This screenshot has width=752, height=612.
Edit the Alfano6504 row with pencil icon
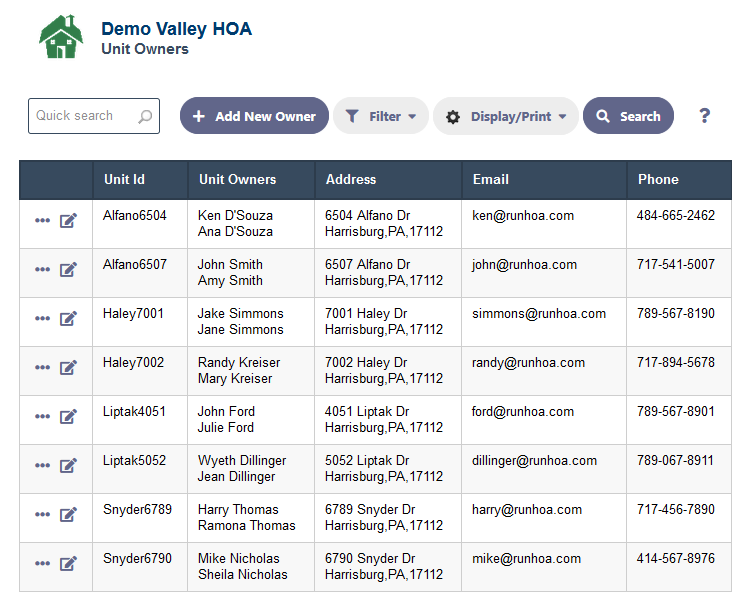point(68,221)
